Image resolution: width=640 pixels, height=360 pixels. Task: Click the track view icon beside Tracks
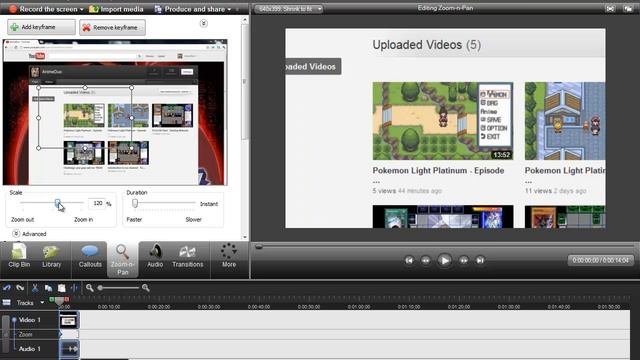(7, 302)
